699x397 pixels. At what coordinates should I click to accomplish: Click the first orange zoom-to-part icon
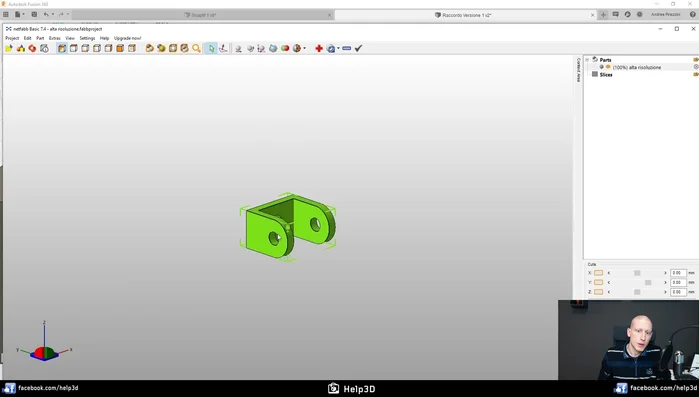tap(149, 48)
